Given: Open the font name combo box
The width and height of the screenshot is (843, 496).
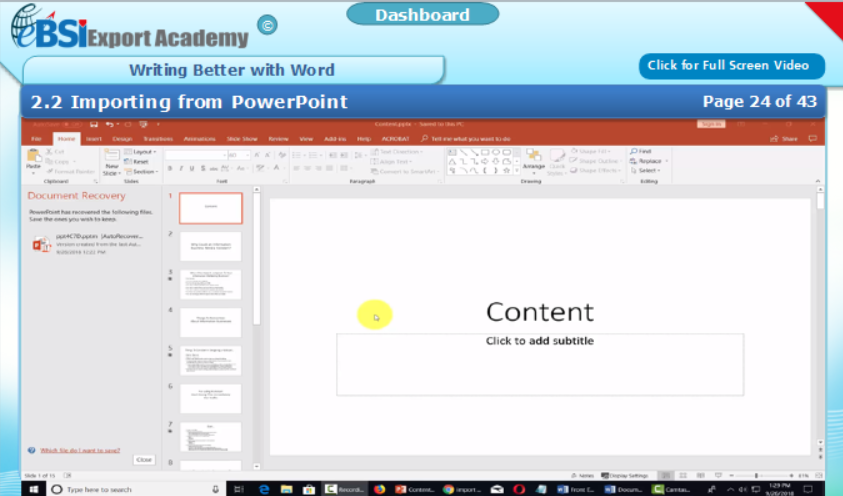Looking at the screenshot, I should [x=196, y=155].
